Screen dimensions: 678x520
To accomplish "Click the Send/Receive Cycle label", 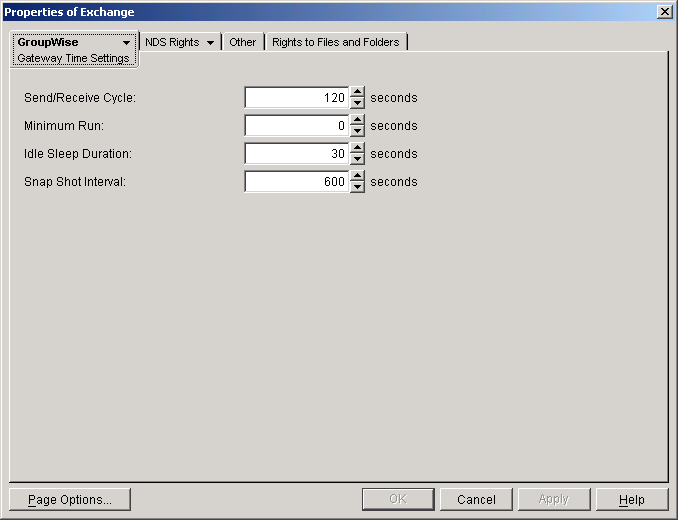I will coord(80,98).
